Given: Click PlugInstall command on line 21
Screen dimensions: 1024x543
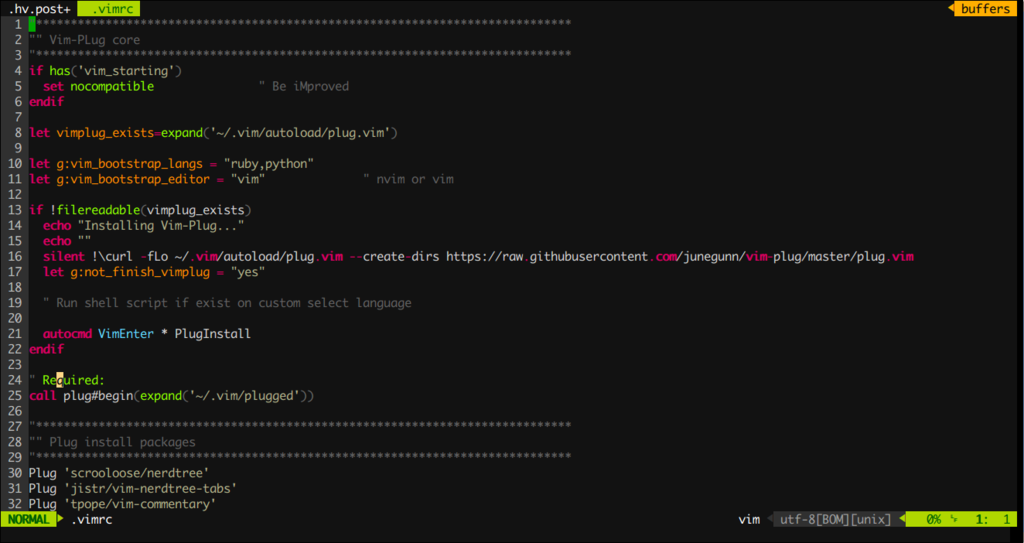Looking at the screenshot, I should (213, 334).
